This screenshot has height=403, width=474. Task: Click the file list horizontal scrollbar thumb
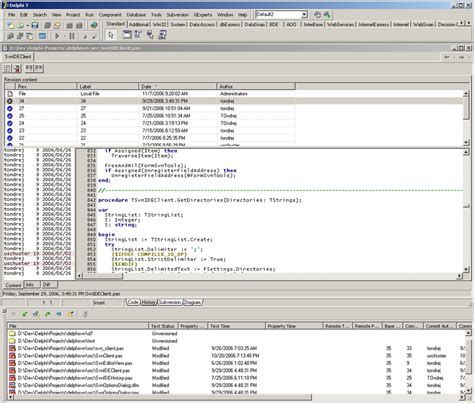pos(162,397)
